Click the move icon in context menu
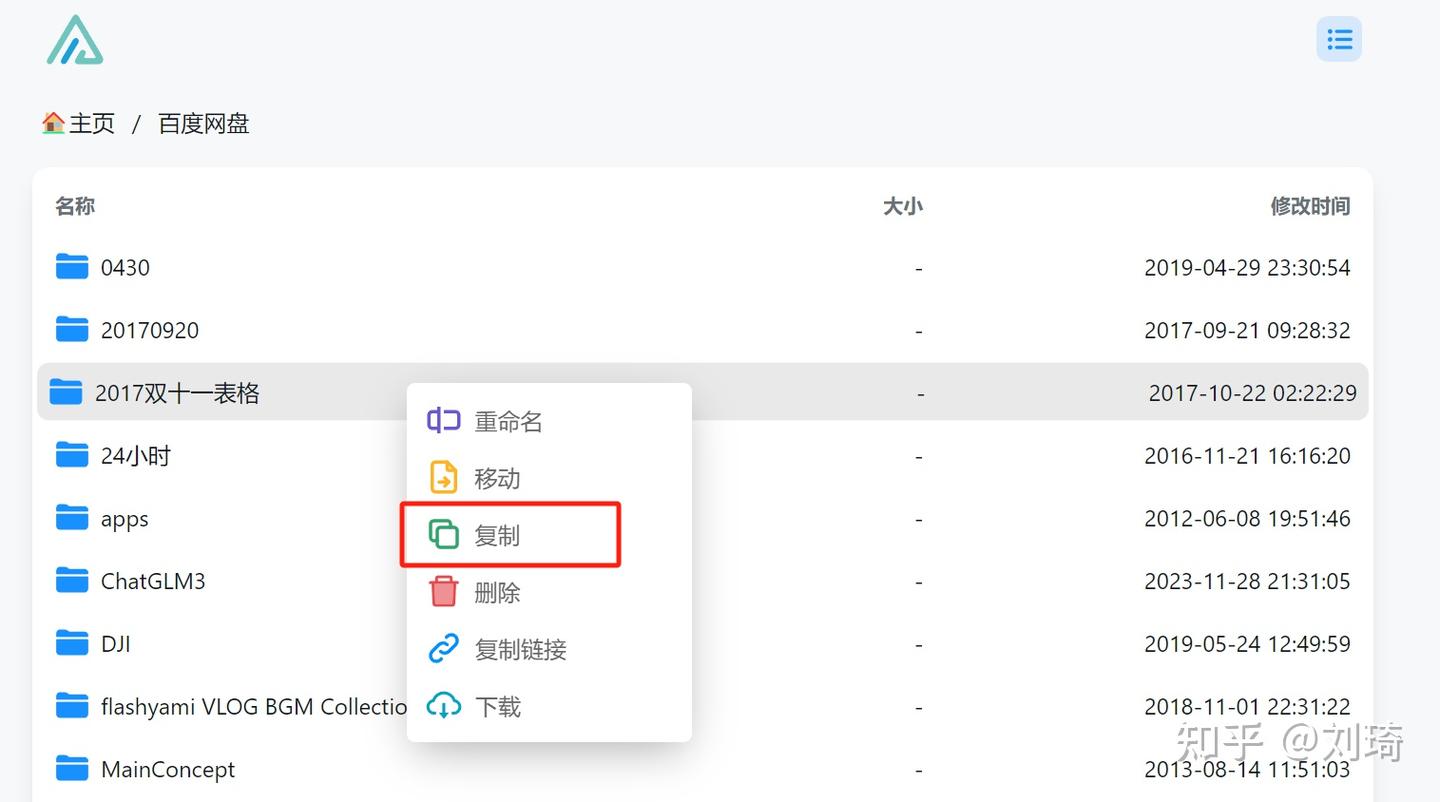 pos(443,477)
